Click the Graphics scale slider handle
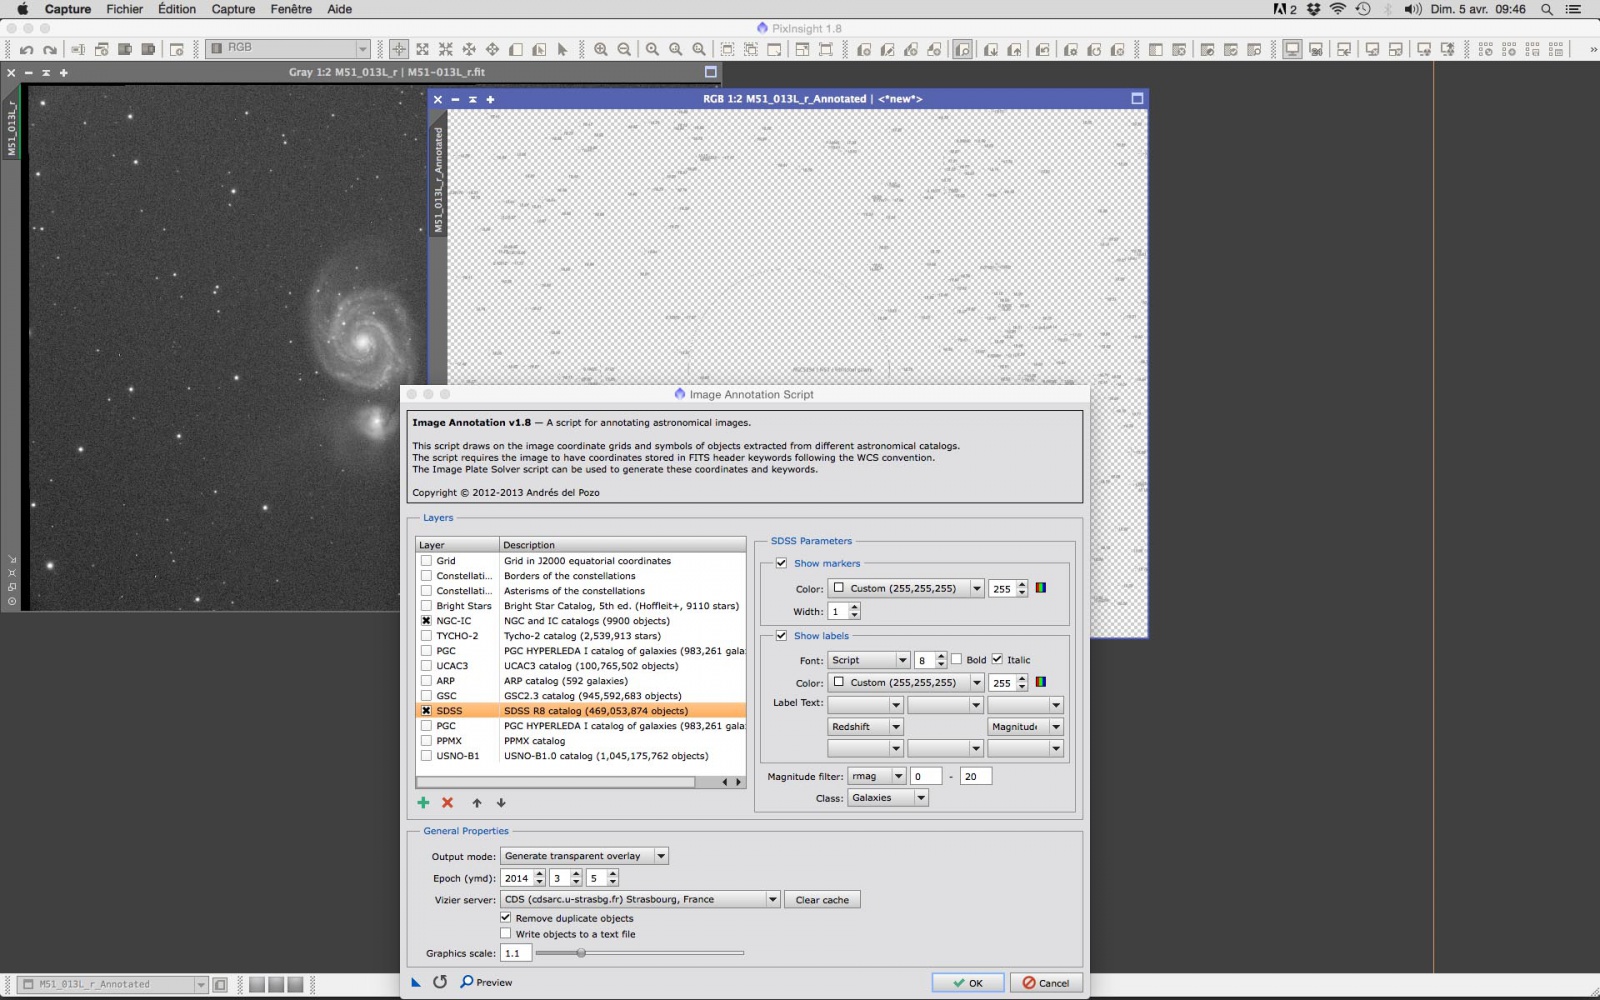The image size is (1600, 1000). pos(581,953)
